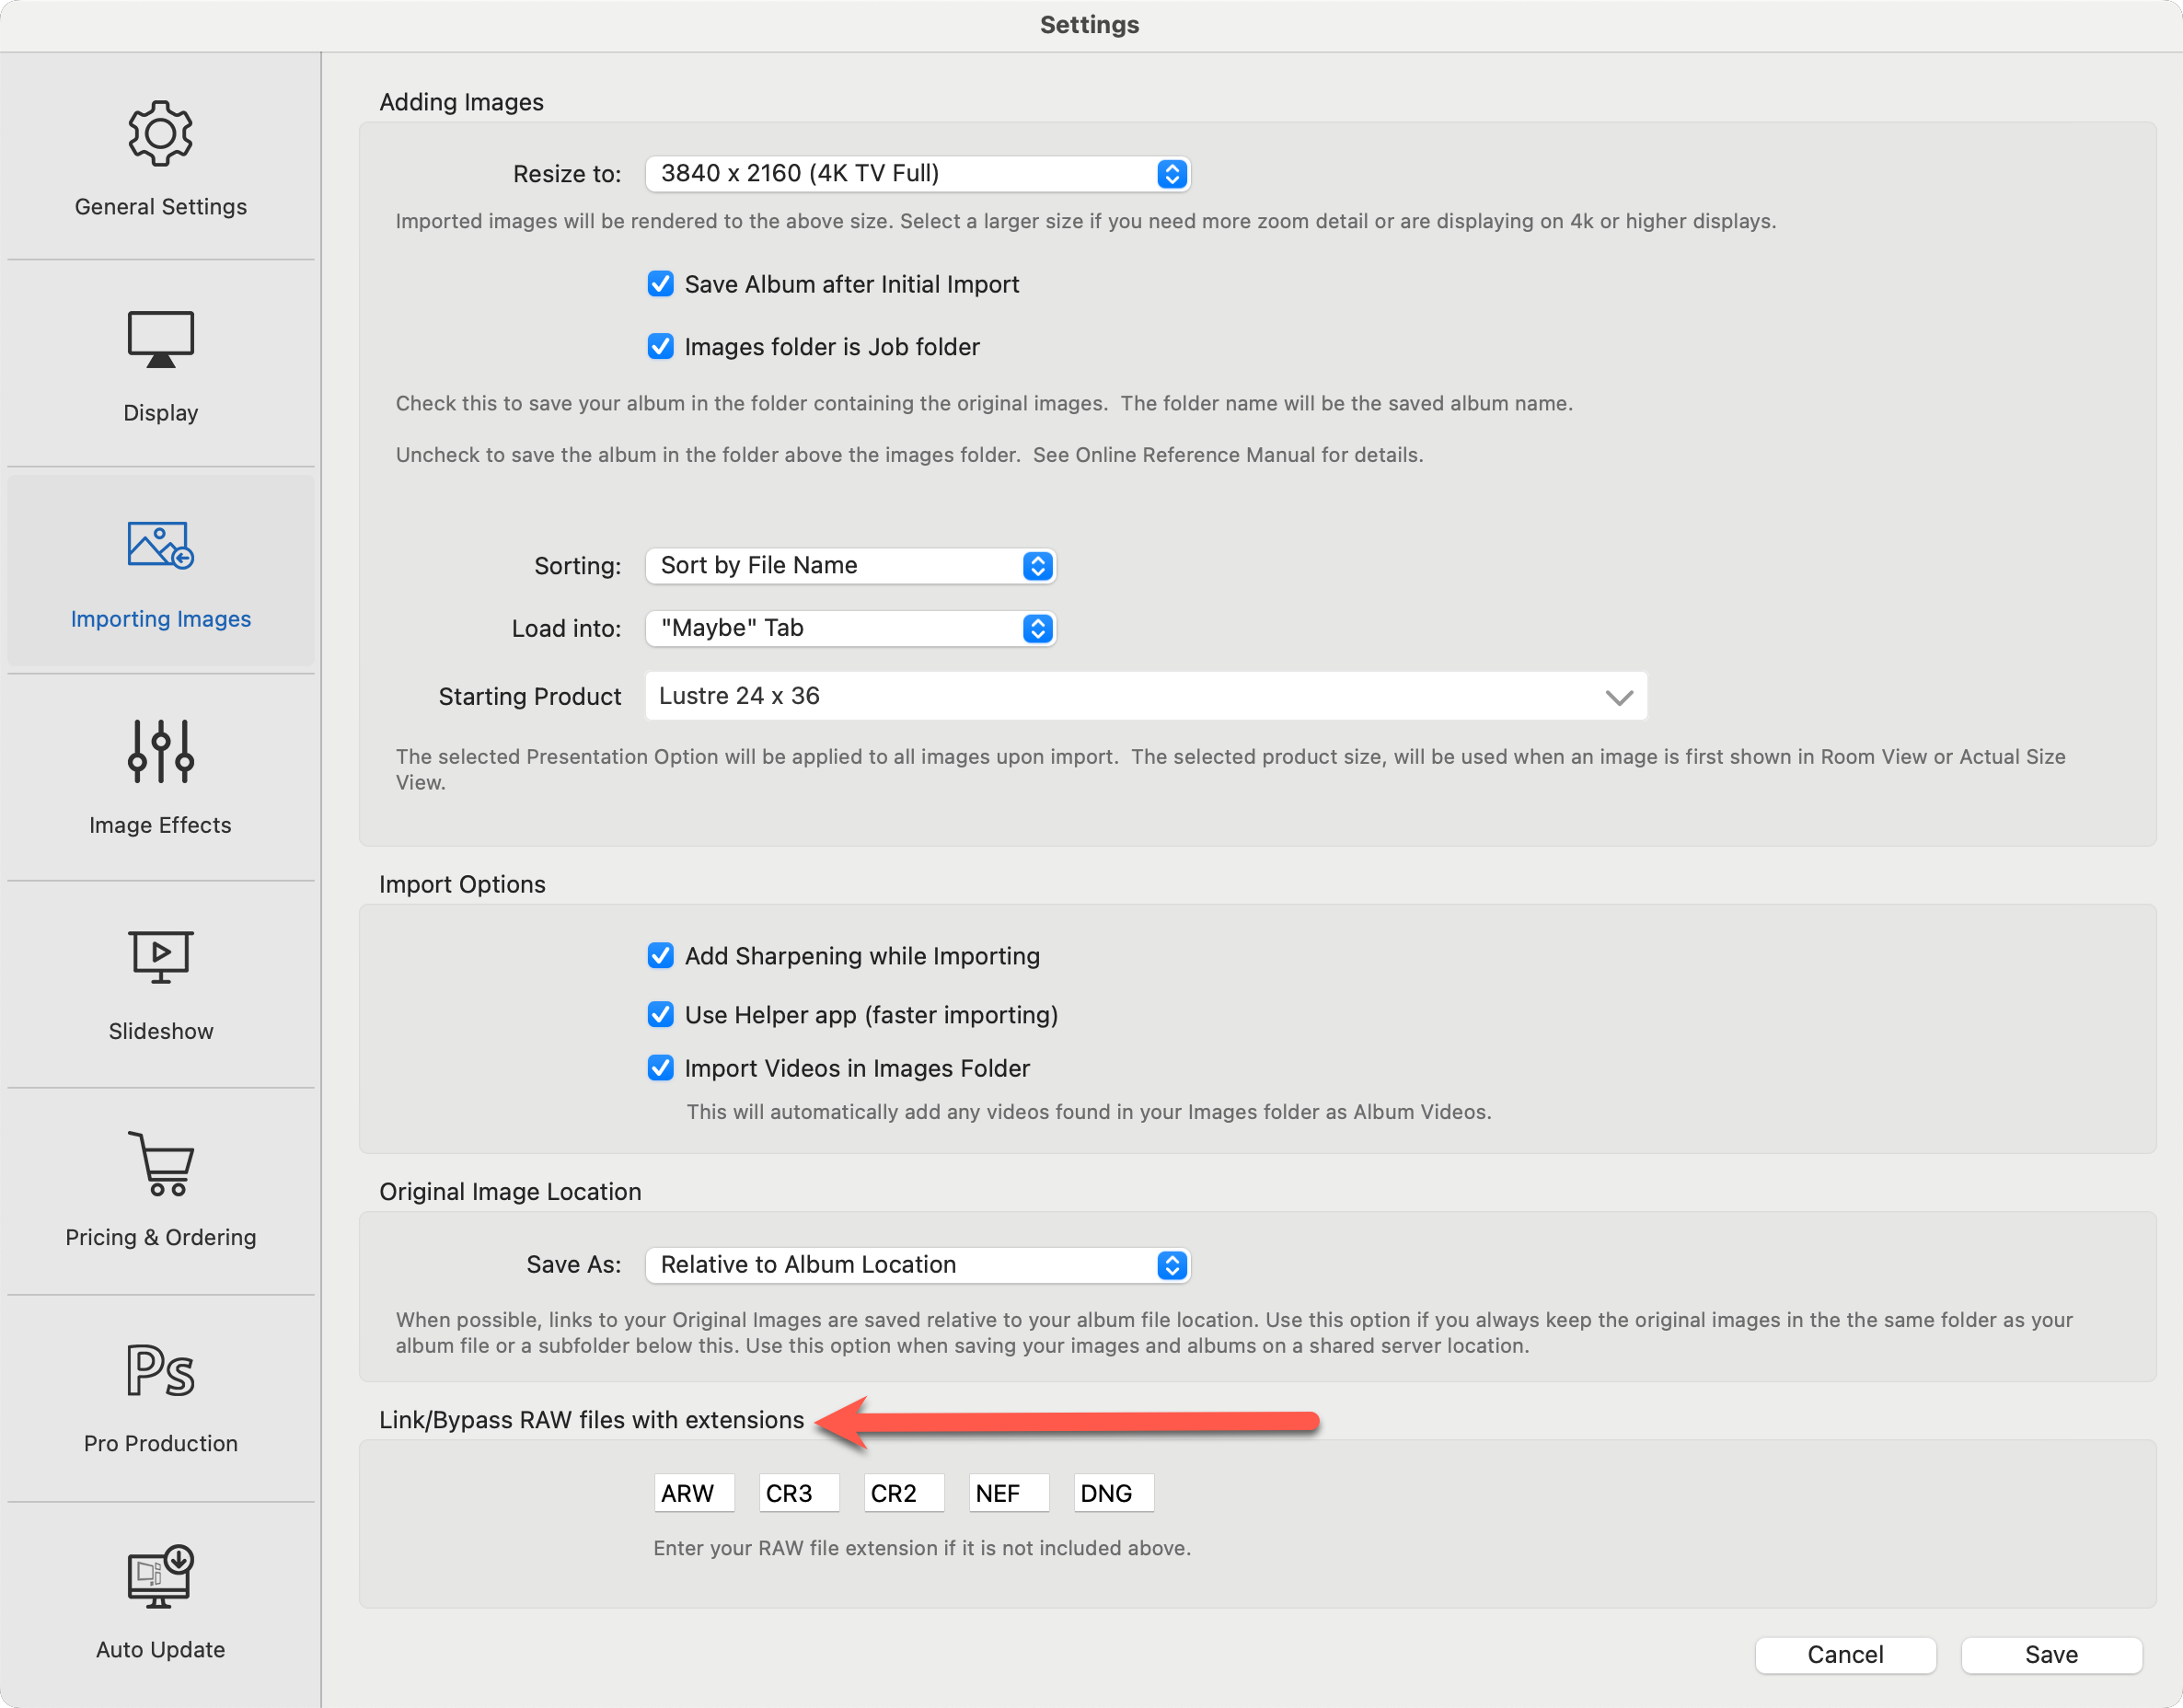Open General Settings gear icon
This screenshot has height=1708, width=2183.
160,133
